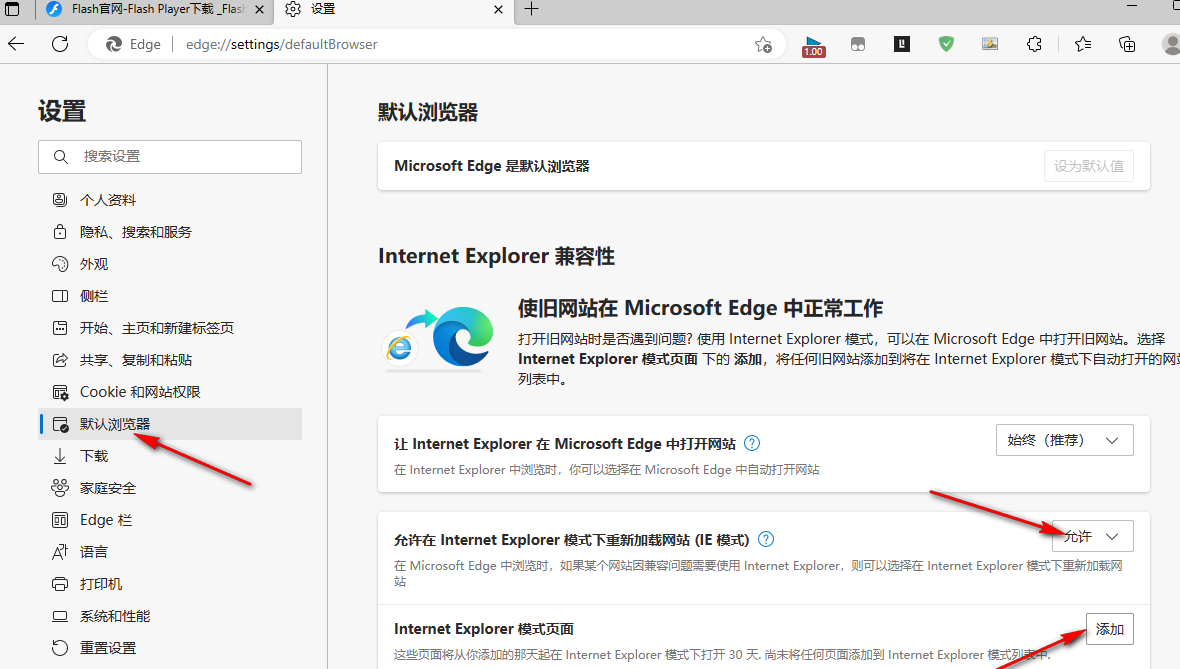The height and width of the screenshot is (669, 1180).
Task: Click the 添加 button for IE mode pages
Action: click(x=1110, y=628)
